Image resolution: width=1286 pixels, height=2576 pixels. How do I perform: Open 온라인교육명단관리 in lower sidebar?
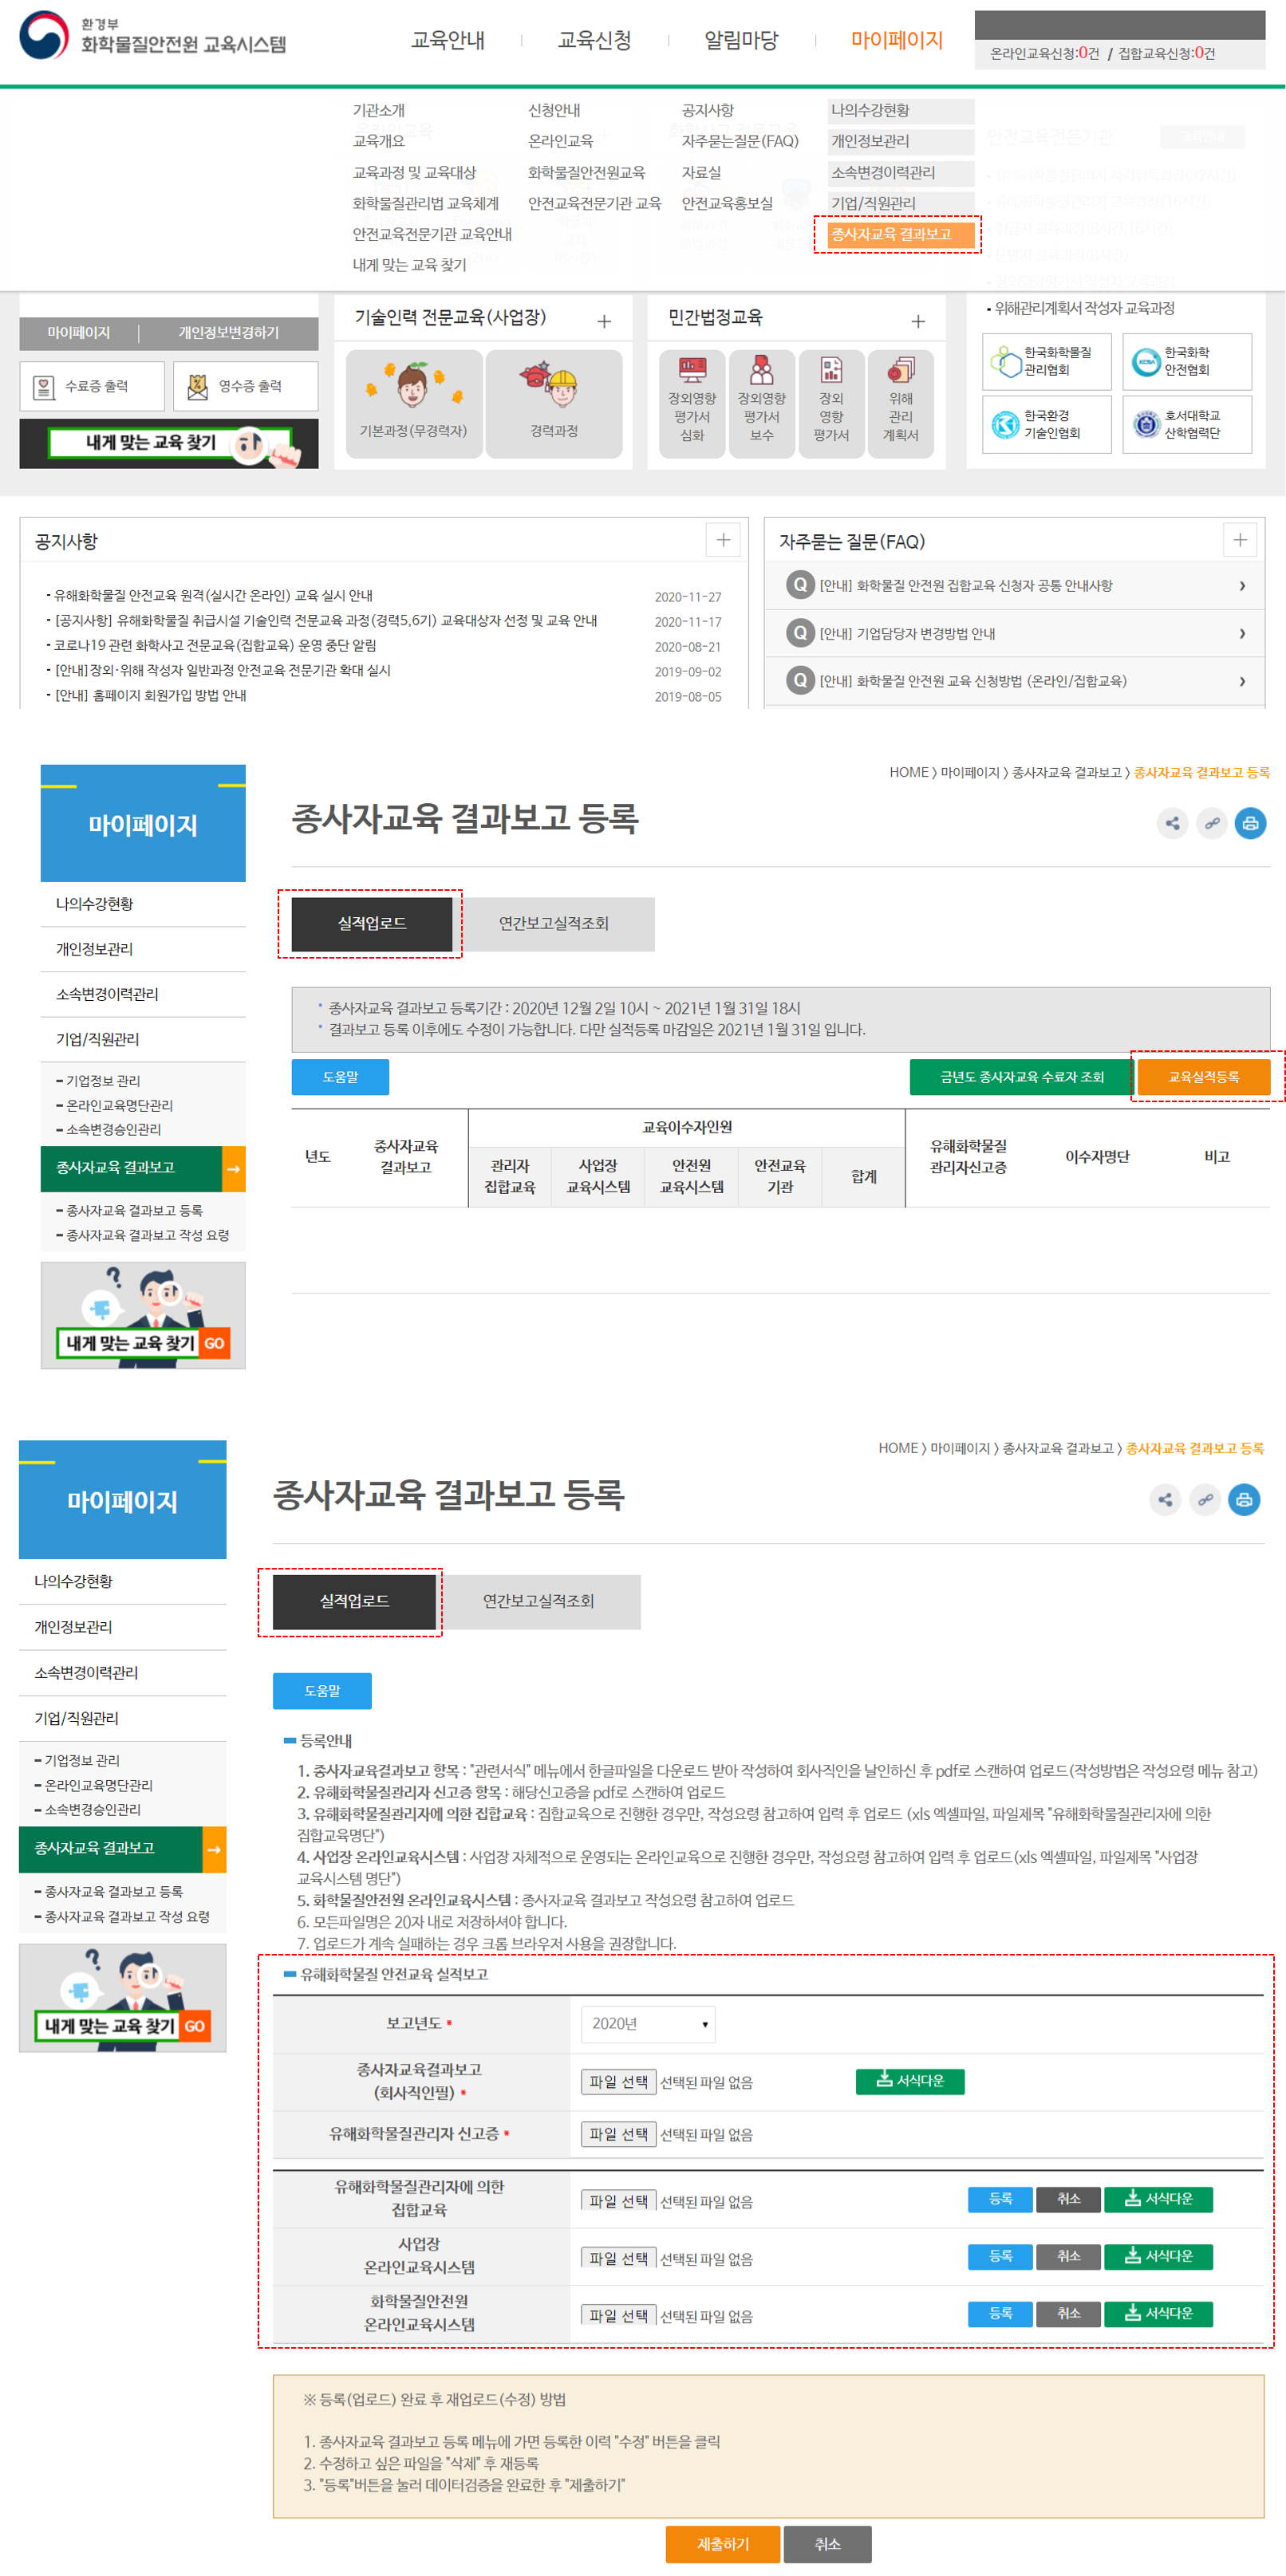[x=98, y=1786]
